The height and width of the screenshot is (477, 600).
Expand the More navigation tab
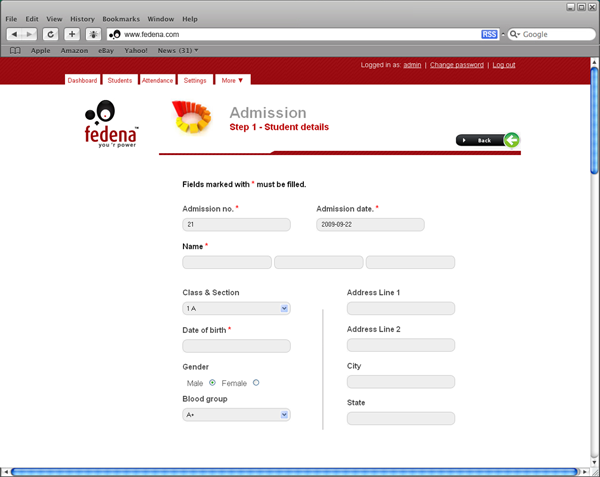click(x=233, y=80)
